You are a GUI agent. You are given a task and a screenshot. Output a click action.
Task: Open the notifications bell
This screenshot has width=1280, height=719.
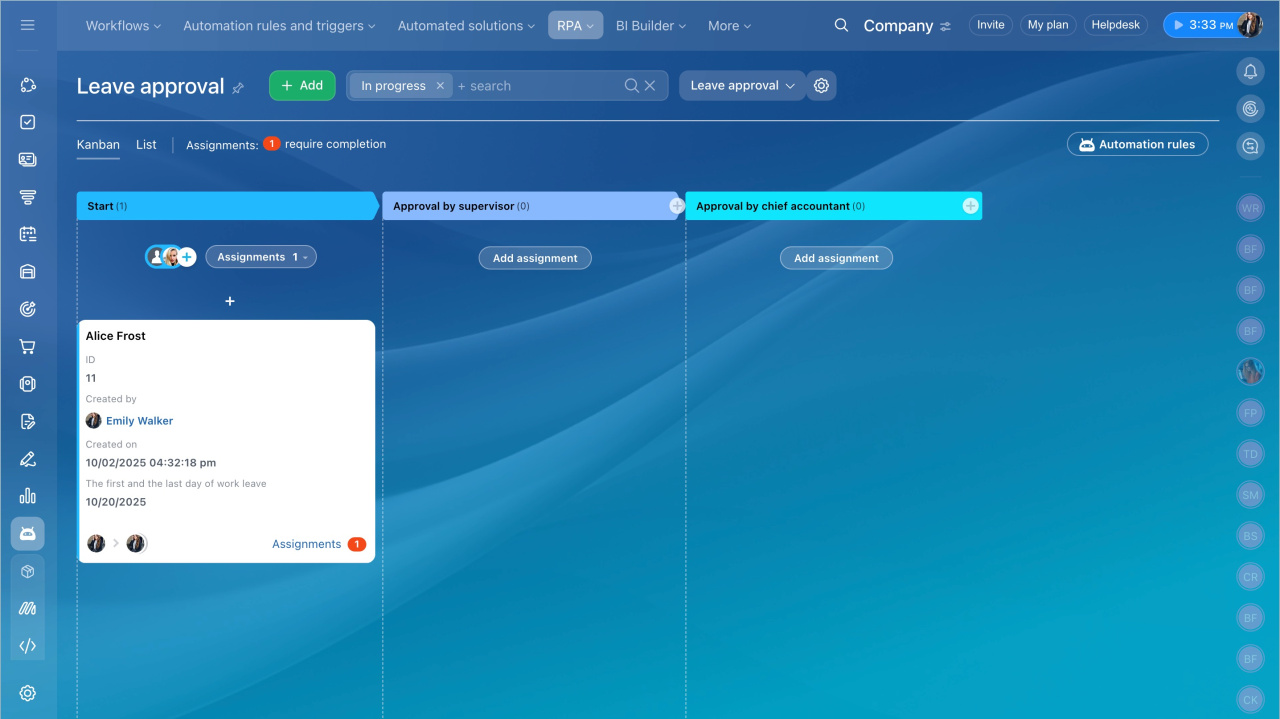pyautogui.click(x=1249, y=71)
